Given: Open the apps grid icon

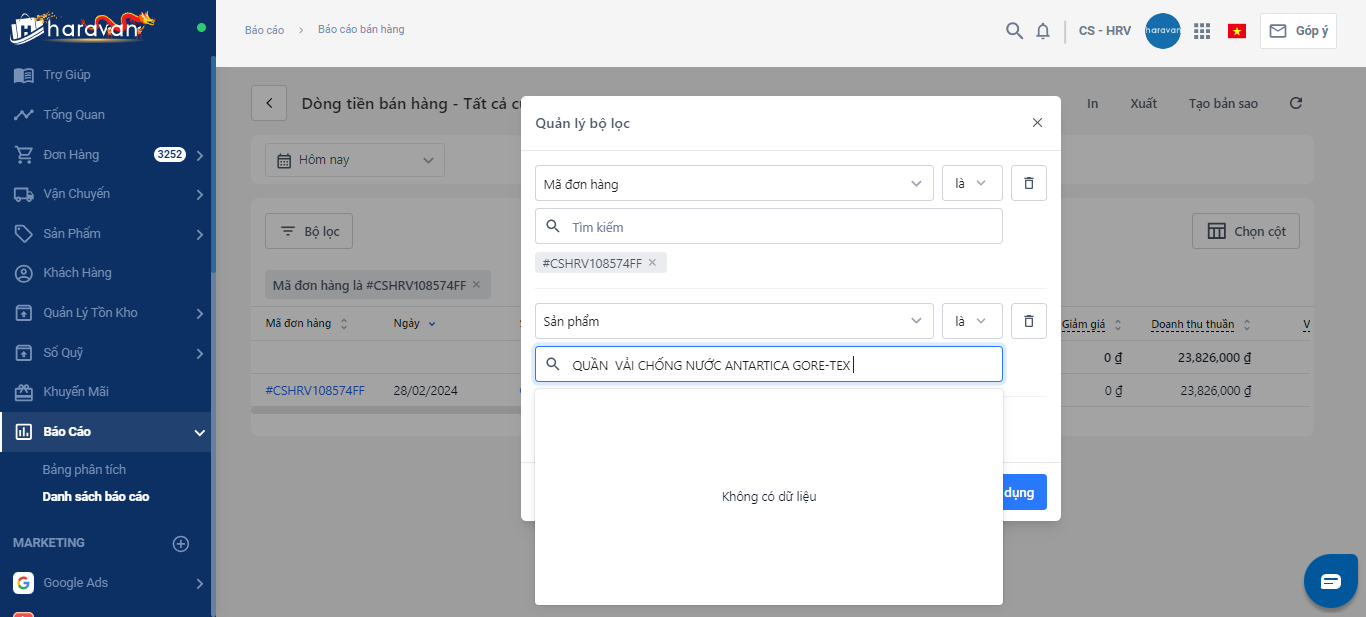Looking at the screenshot, I should coord(1202,31).
